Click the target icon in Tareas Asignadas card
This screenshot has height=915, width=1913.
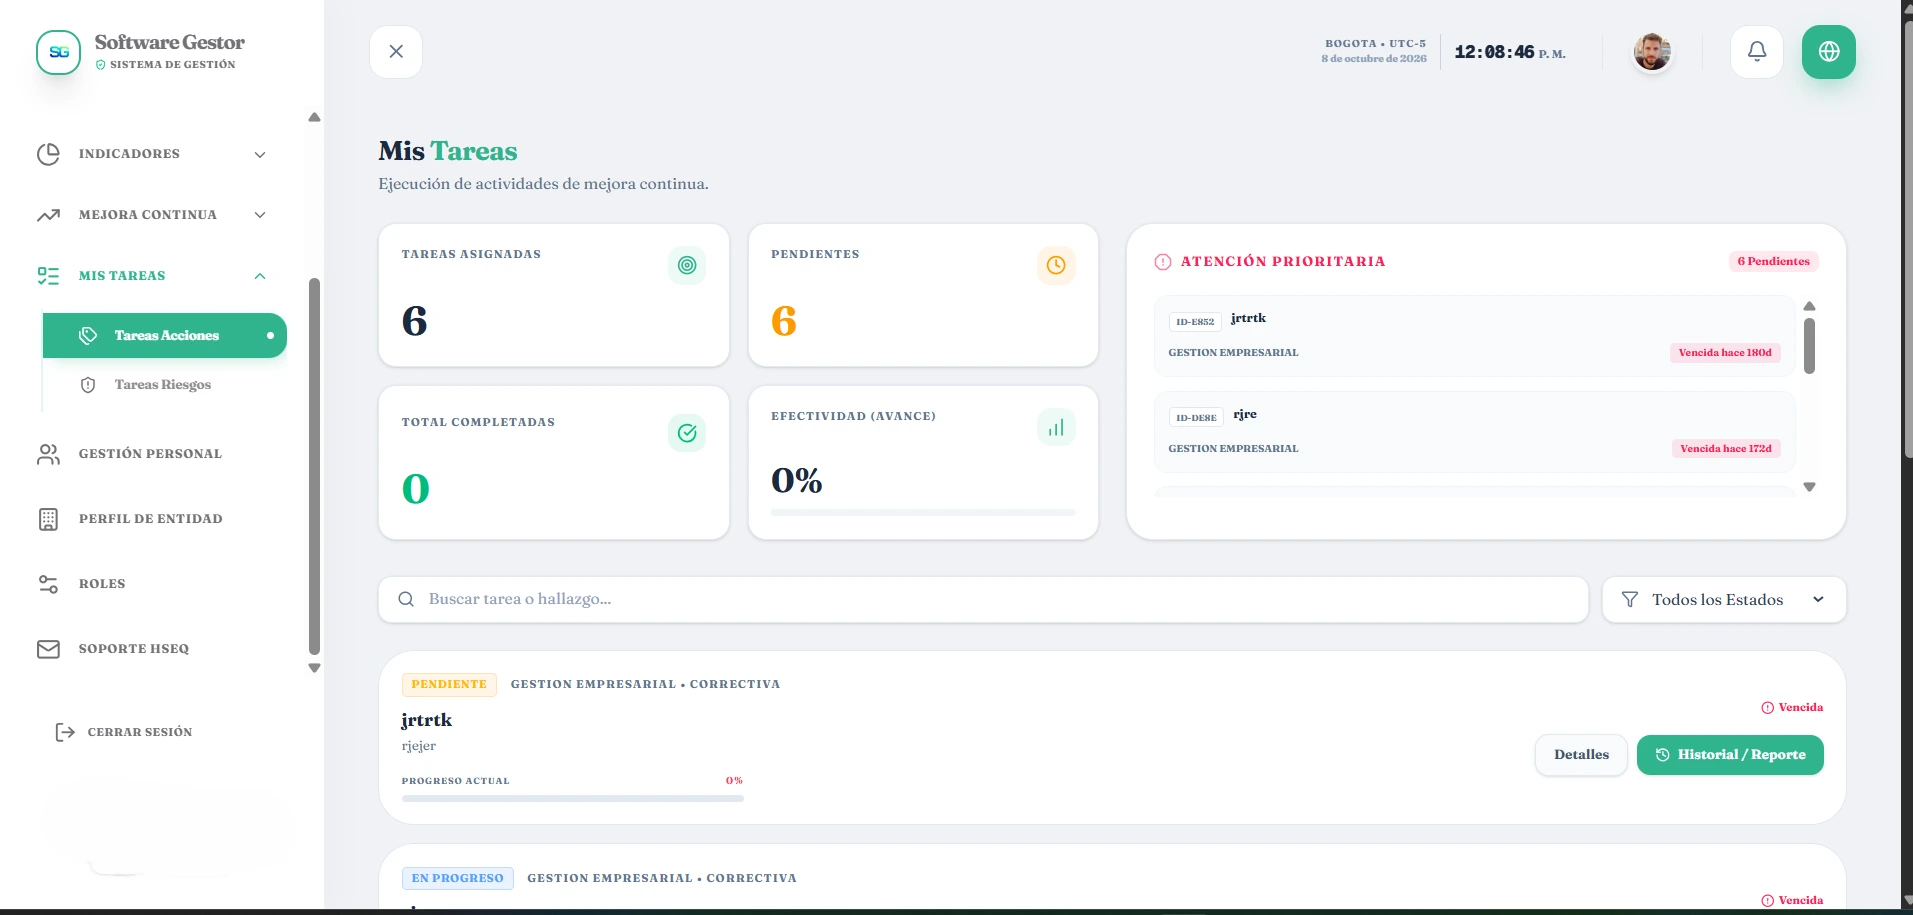point(687,265)
